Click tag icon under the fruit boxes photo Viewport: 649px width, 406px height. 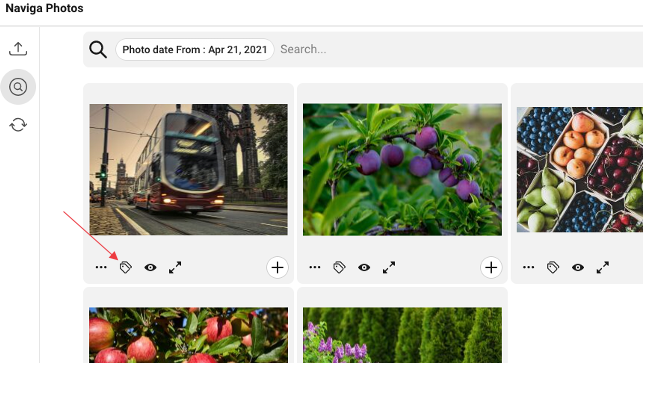coord(553,267)
